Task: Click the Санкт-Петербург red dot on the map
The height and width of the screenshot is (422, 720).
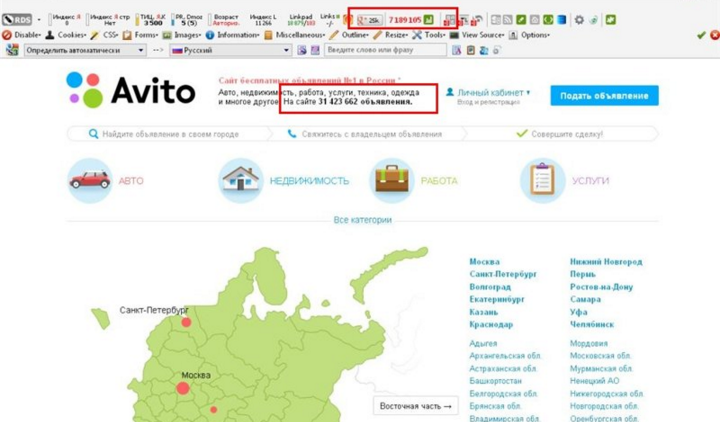Action: pyautogui.click(x=186, y=322)
